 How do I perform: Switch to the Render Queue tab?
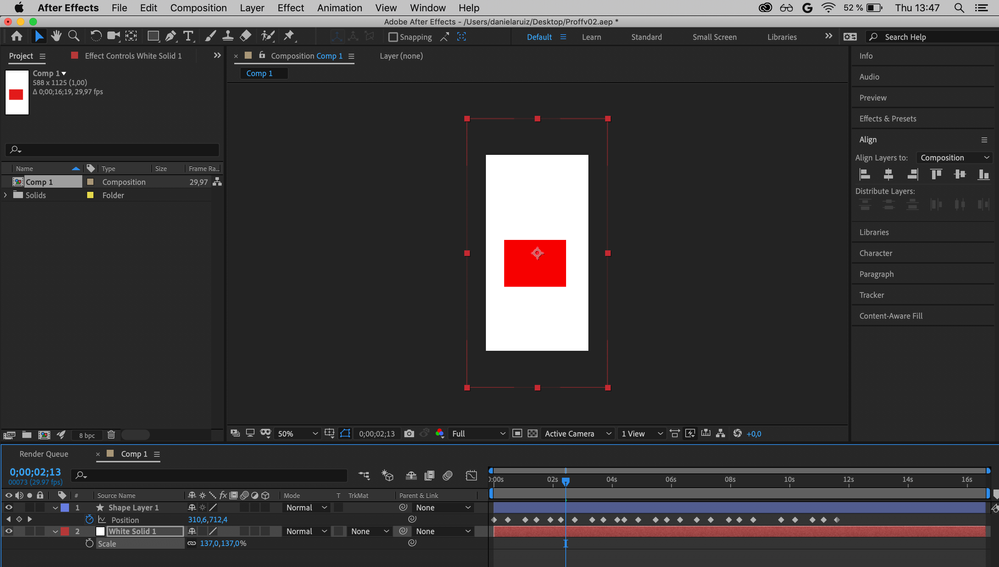tap(44, 454)
